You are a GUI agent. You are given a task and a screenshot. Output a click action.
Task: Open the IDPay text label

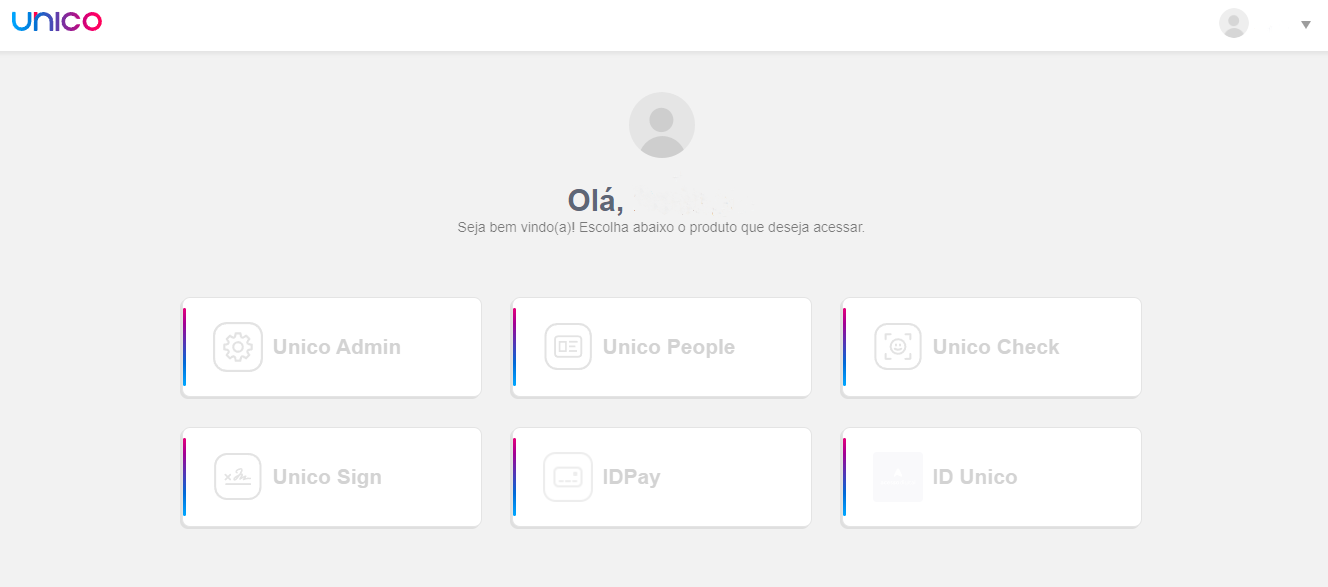coord(632,477)
